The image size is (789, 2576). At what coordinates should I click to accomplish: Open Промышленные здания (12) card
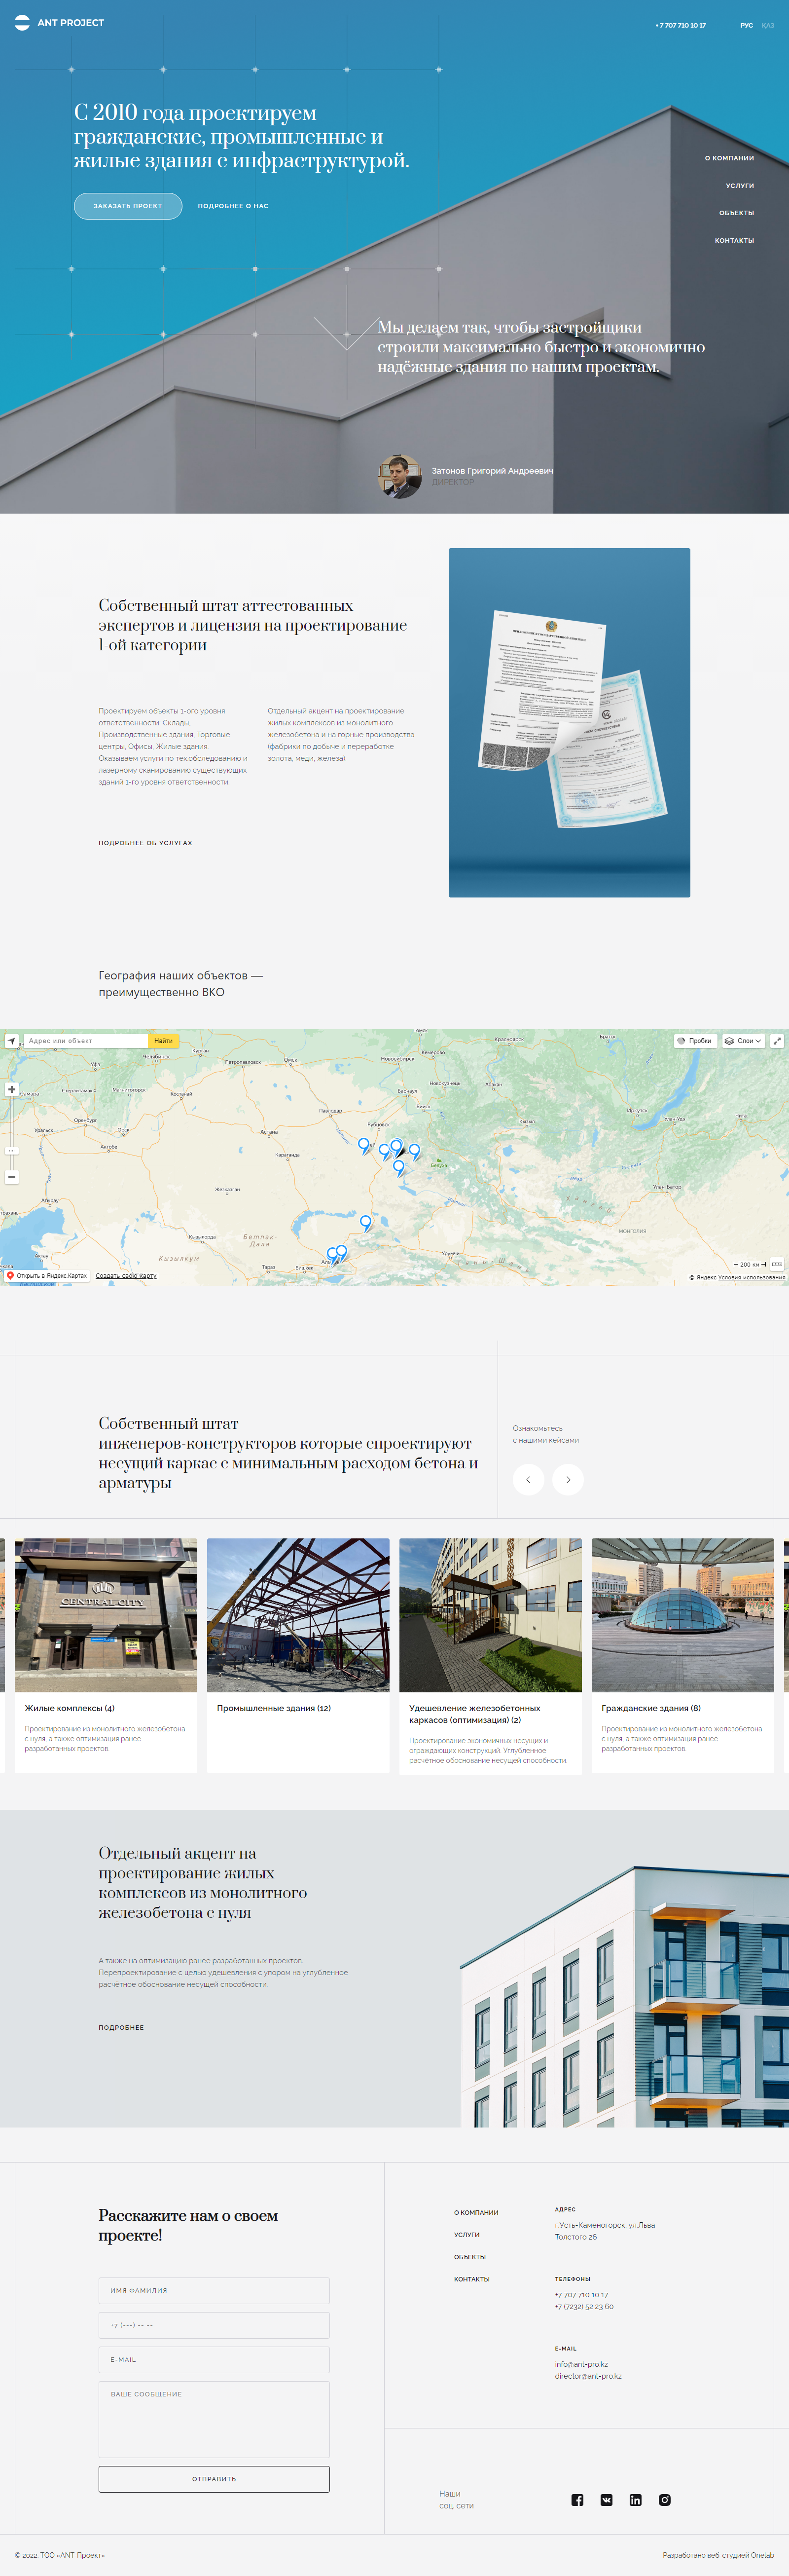pyautogui.click(x=298, y=1656)
